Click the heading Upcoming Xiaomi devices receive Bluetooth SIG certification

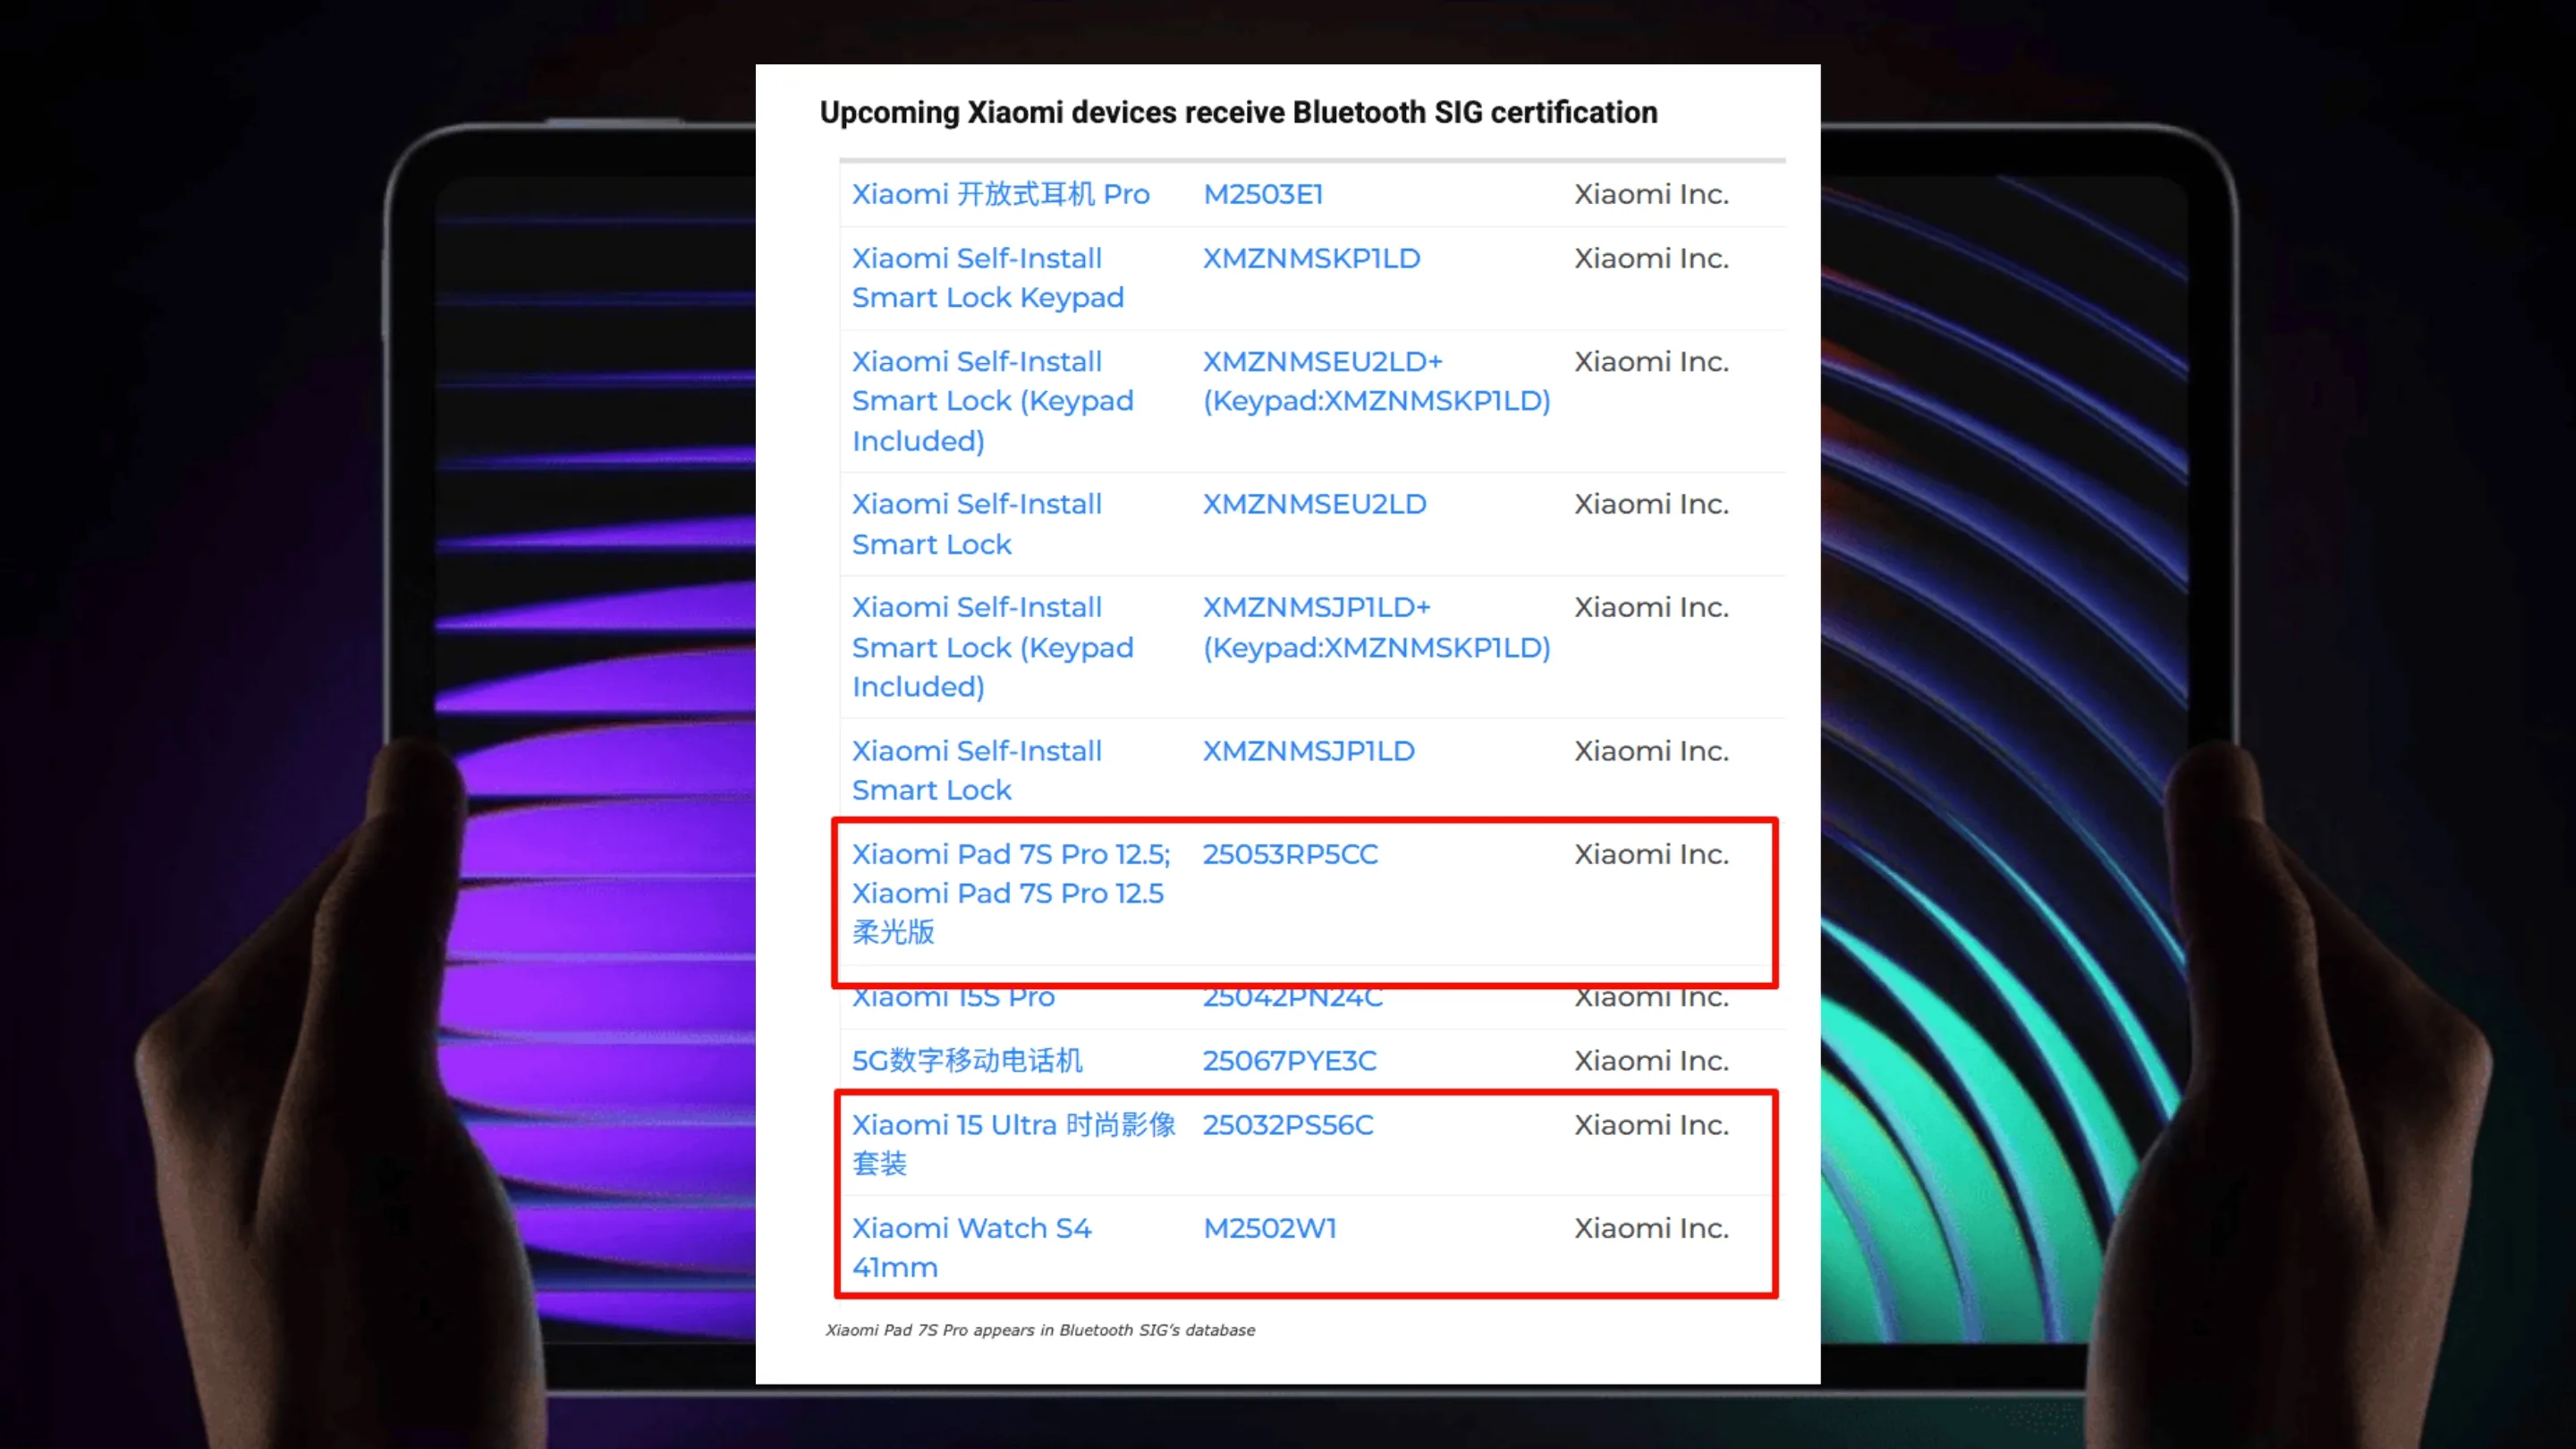pos(1238,113)
